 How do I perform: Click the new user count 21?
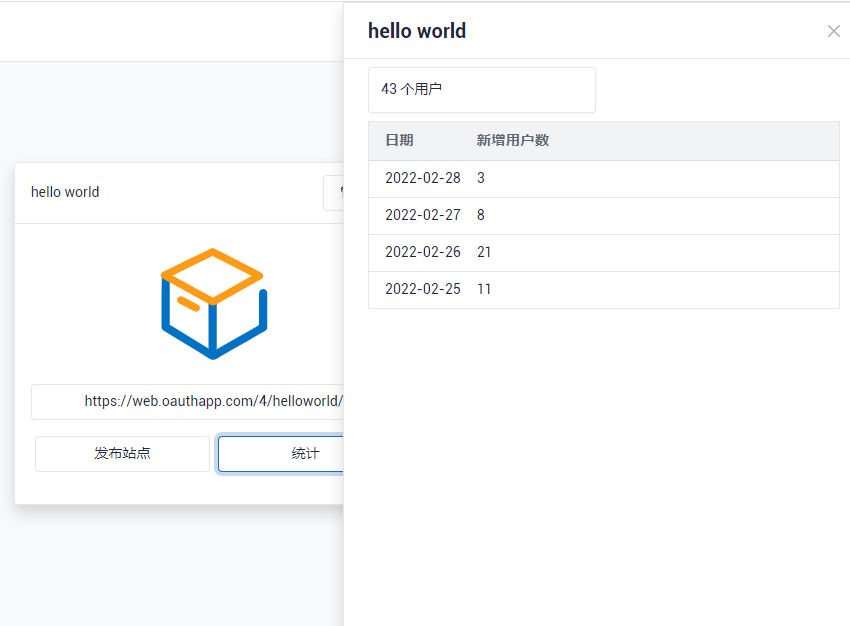pos(484,252)
